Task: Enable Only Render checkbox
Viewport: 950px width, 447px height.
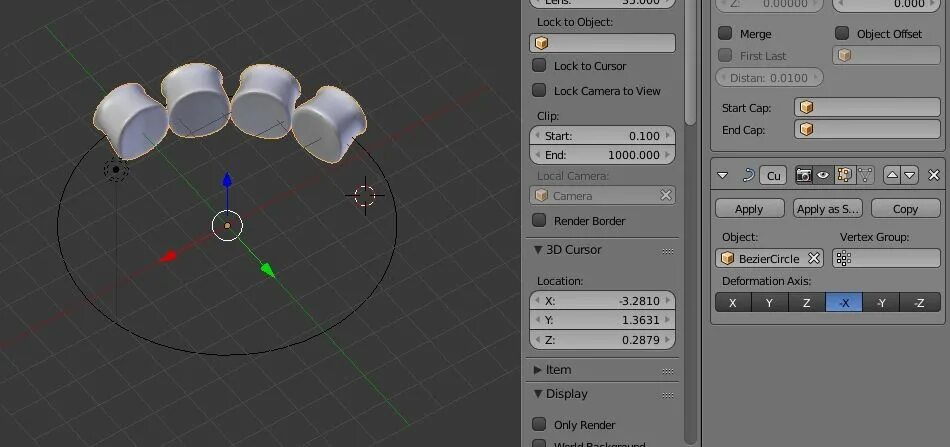Action: (x=539, y=424)
